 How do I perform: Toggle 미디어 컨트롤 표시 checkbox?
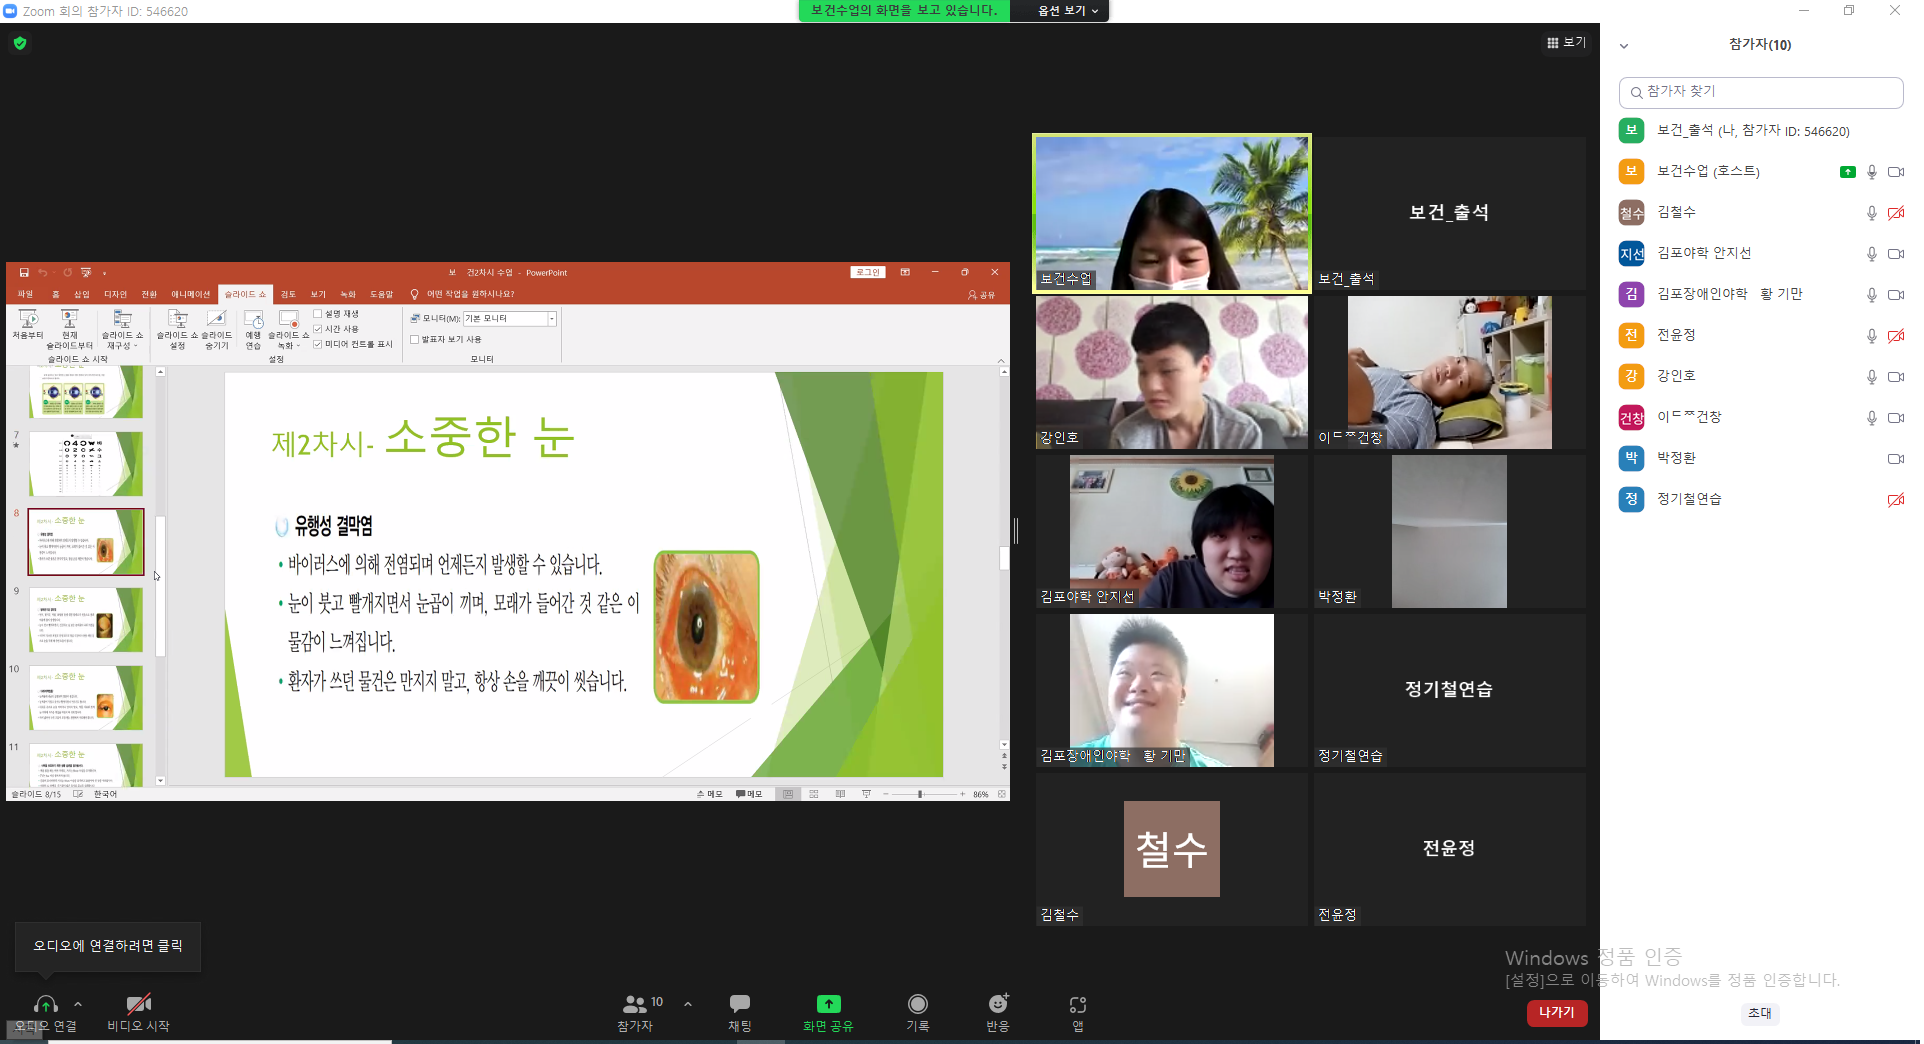tap(318, 344)
